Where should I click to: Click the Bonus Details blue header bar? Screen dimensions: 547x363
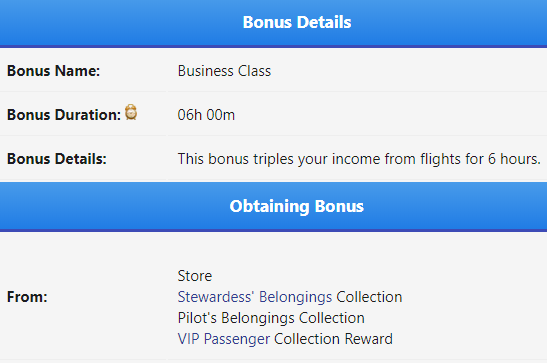pyautogui.click(x=274, y=23)
